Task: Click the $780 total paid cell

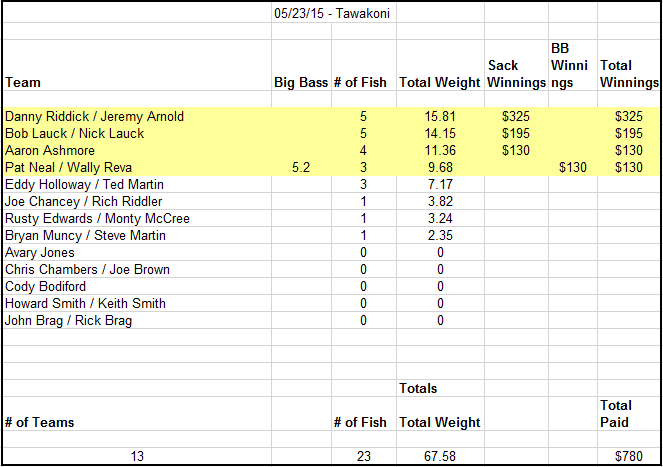Action: [629, 456]
